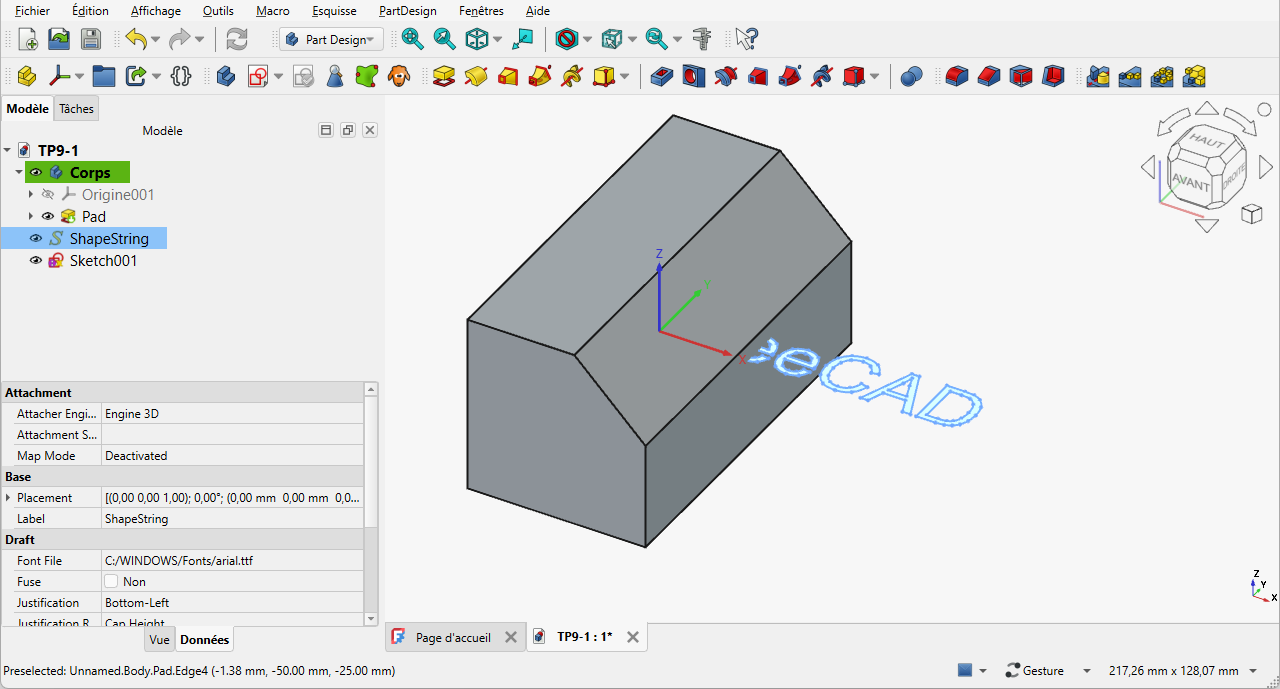Click the Refresh recompute icon
Screen dimensions: 1280x689
(x=237, y=39)
